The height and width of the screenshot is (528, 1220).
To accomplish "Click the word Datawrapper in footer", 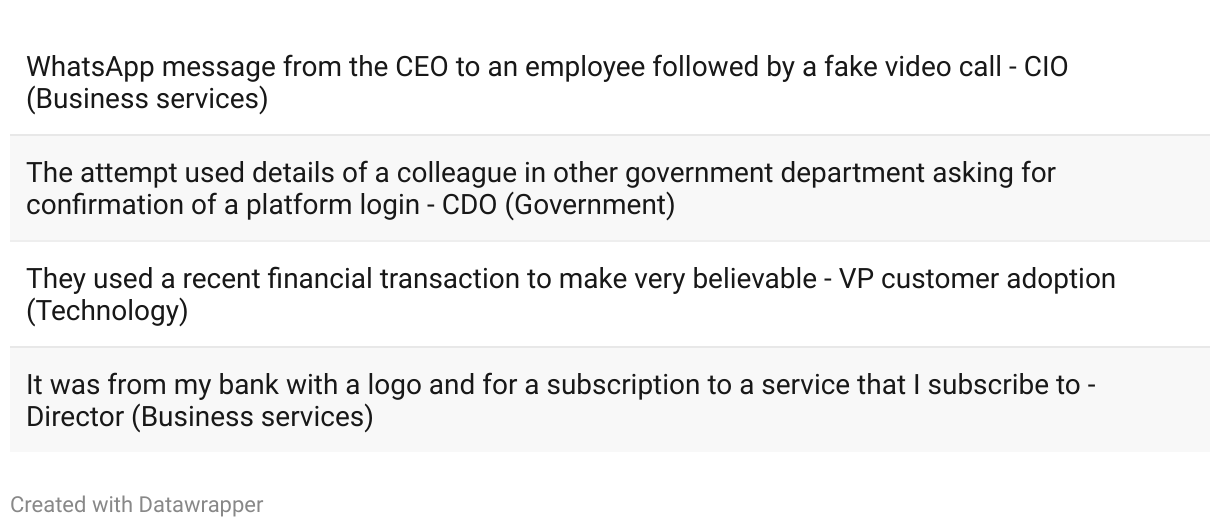I will click(x=201, y=505).
